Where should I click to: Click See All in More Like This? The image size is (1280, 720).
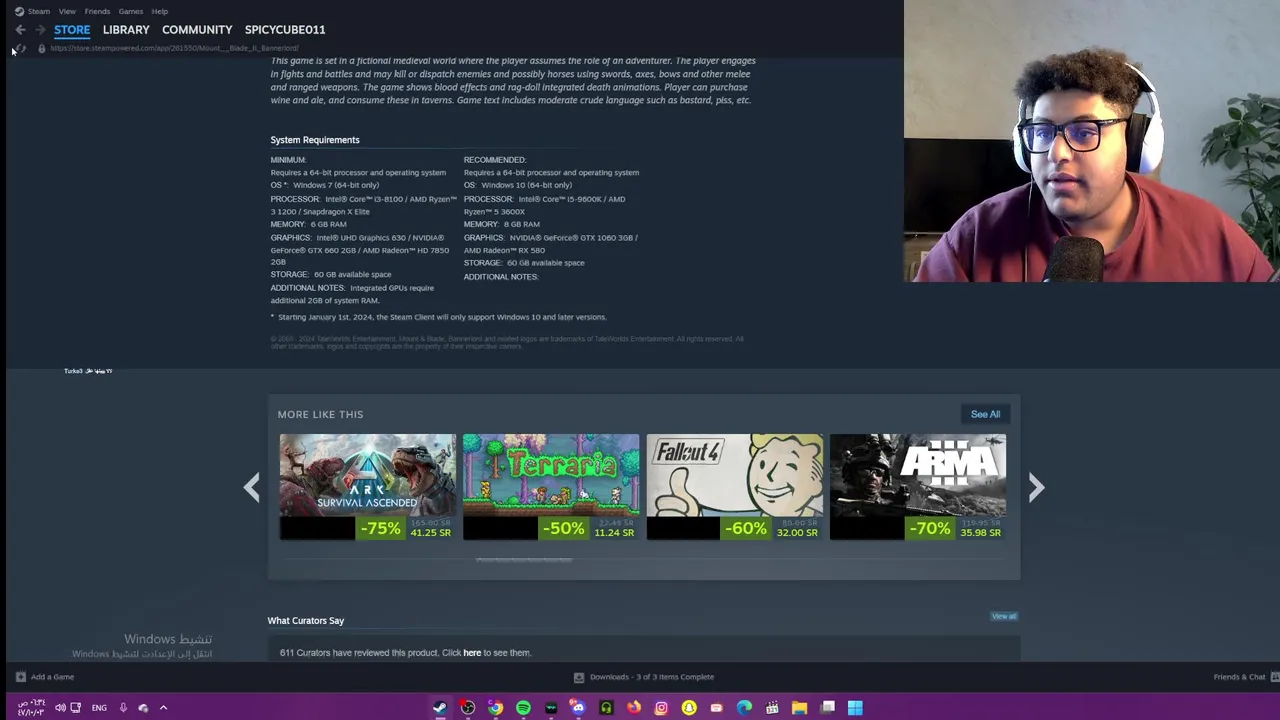pos(985,414)
